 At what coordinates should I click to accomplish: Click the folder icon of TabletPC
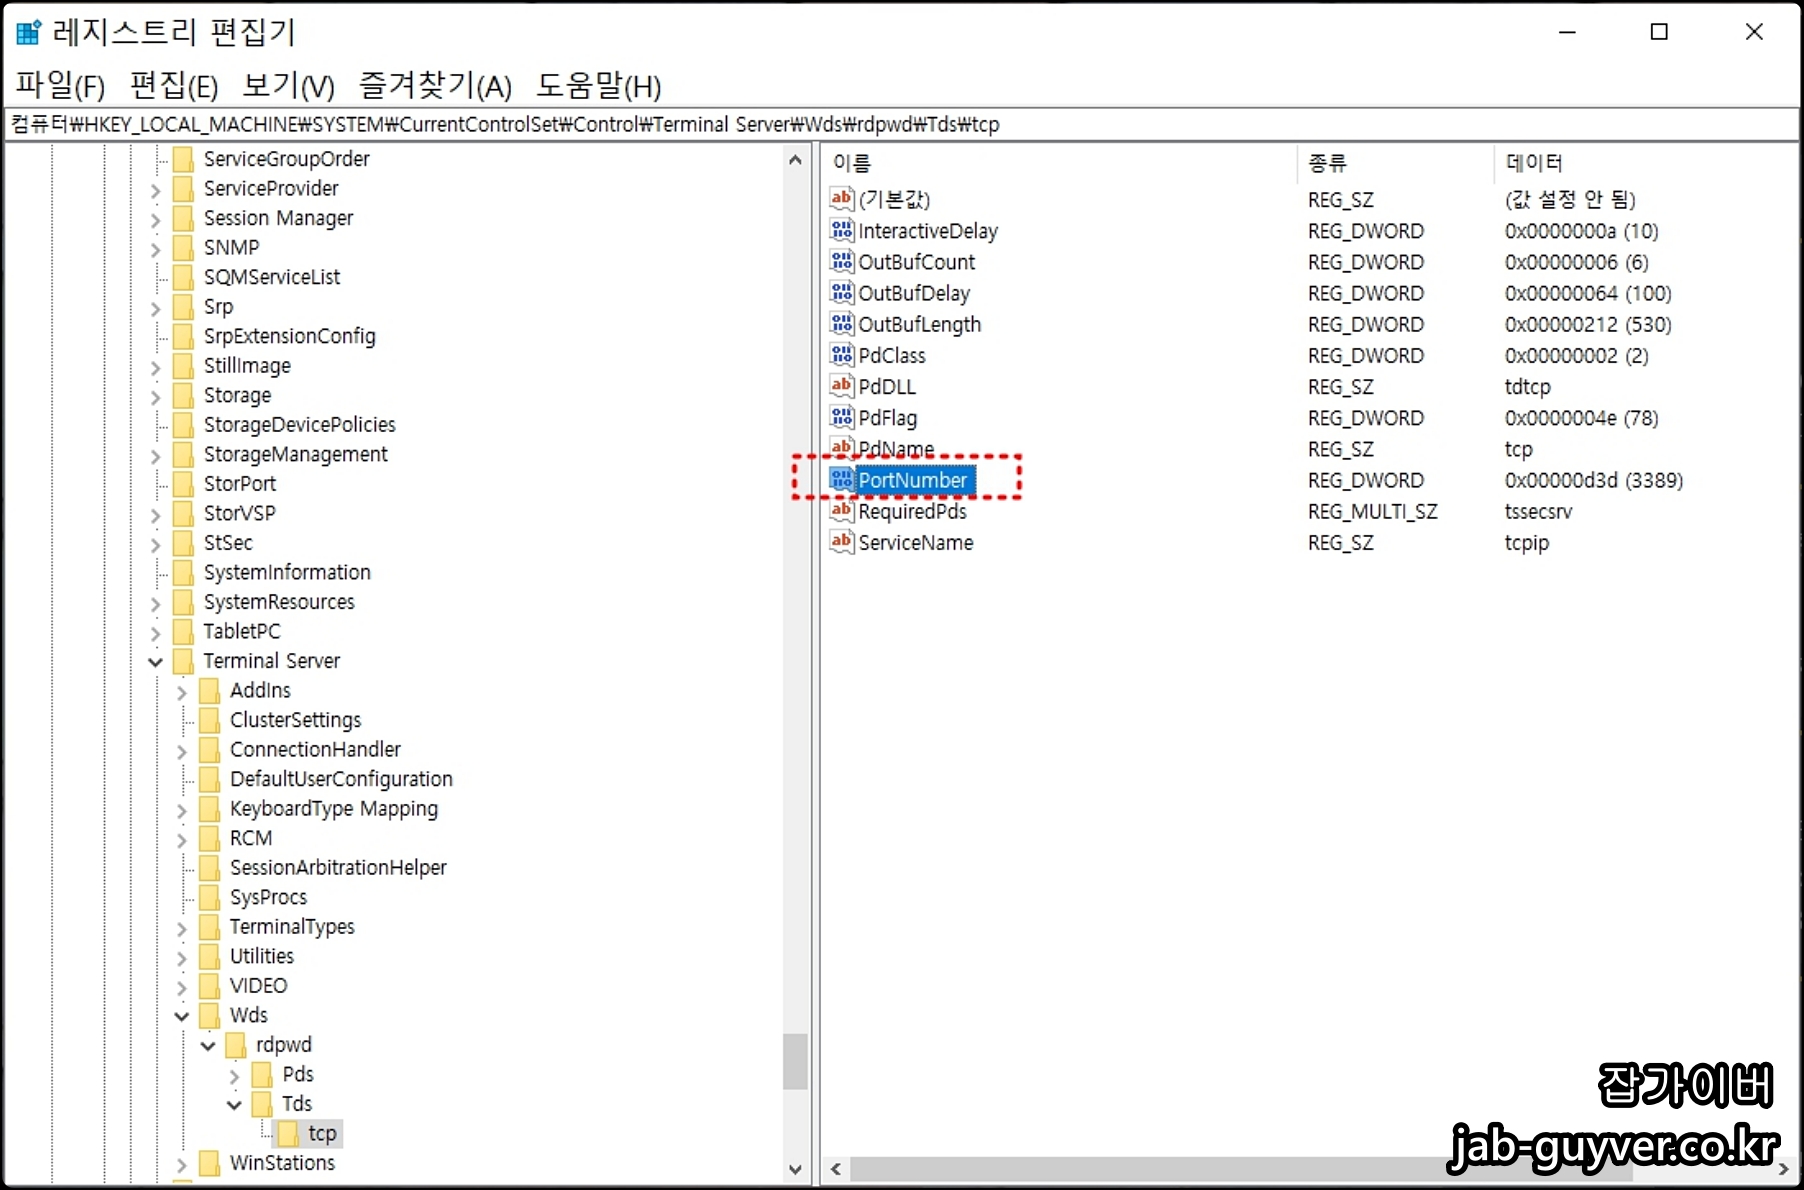point(183,632)
